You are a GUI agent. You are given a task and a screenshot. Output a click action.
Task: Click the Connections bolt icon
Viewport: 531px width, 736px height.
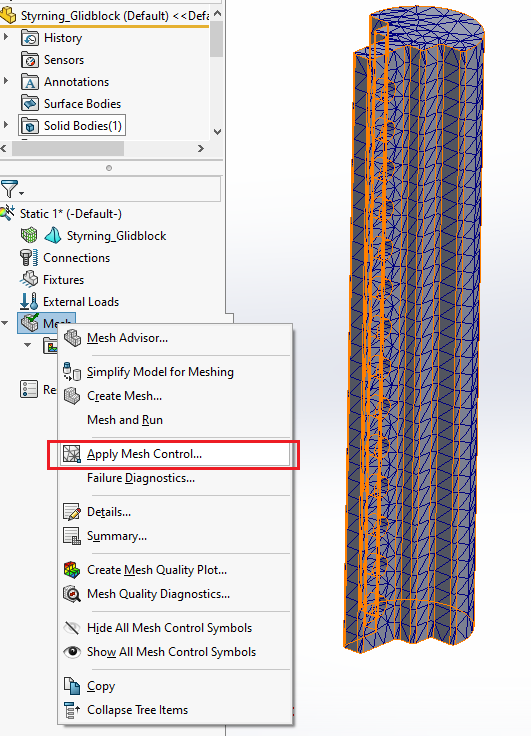29,258
